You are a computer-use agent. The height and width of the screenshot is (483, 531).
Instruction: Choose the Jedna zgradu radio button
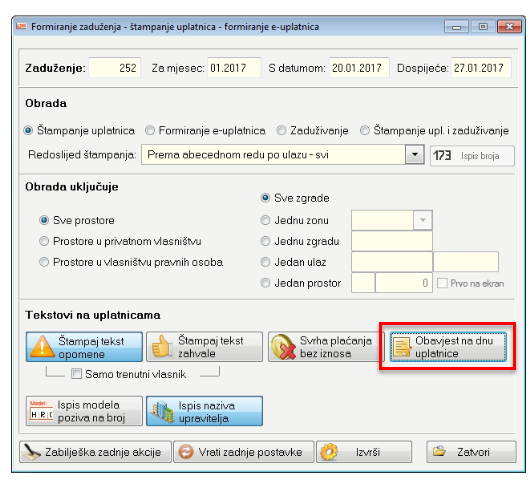(265, 241)
